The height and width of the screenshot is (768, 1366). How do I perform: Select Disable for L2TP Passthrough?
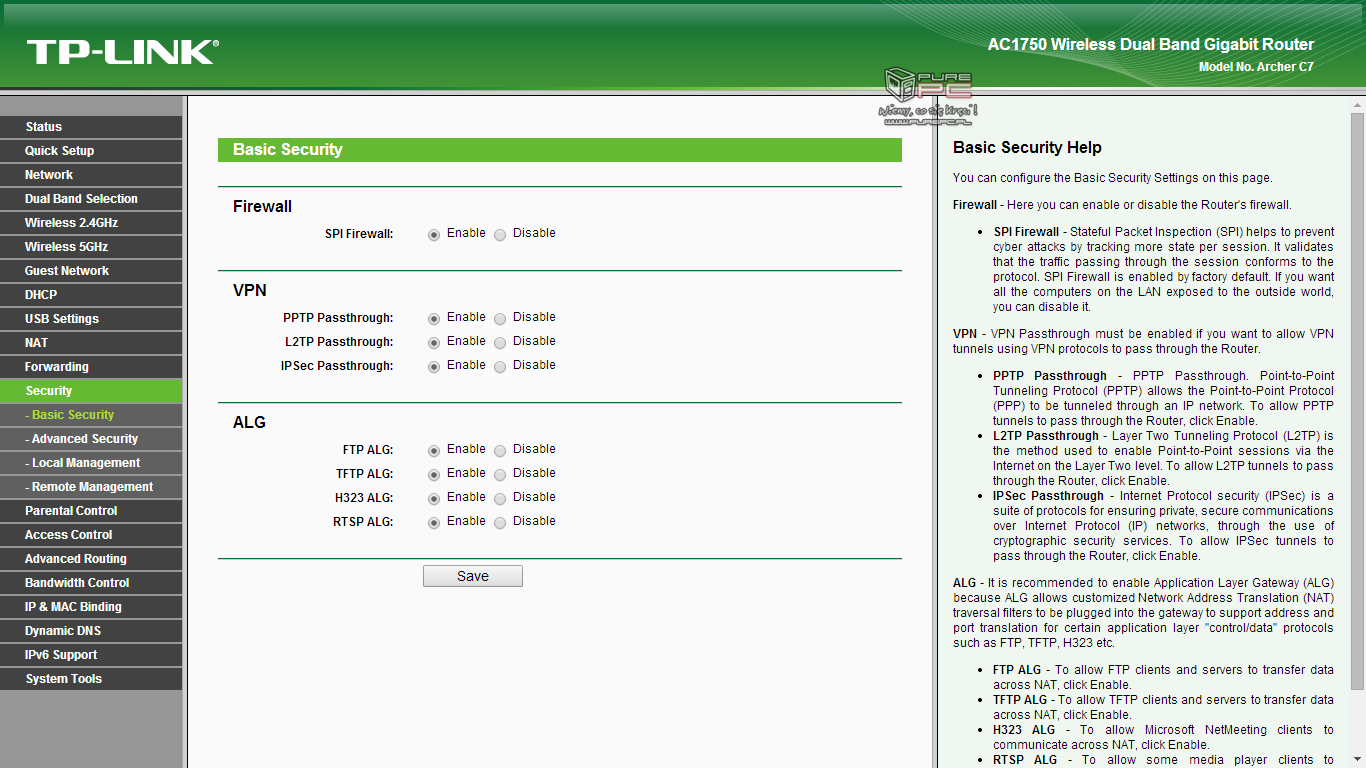500,343
